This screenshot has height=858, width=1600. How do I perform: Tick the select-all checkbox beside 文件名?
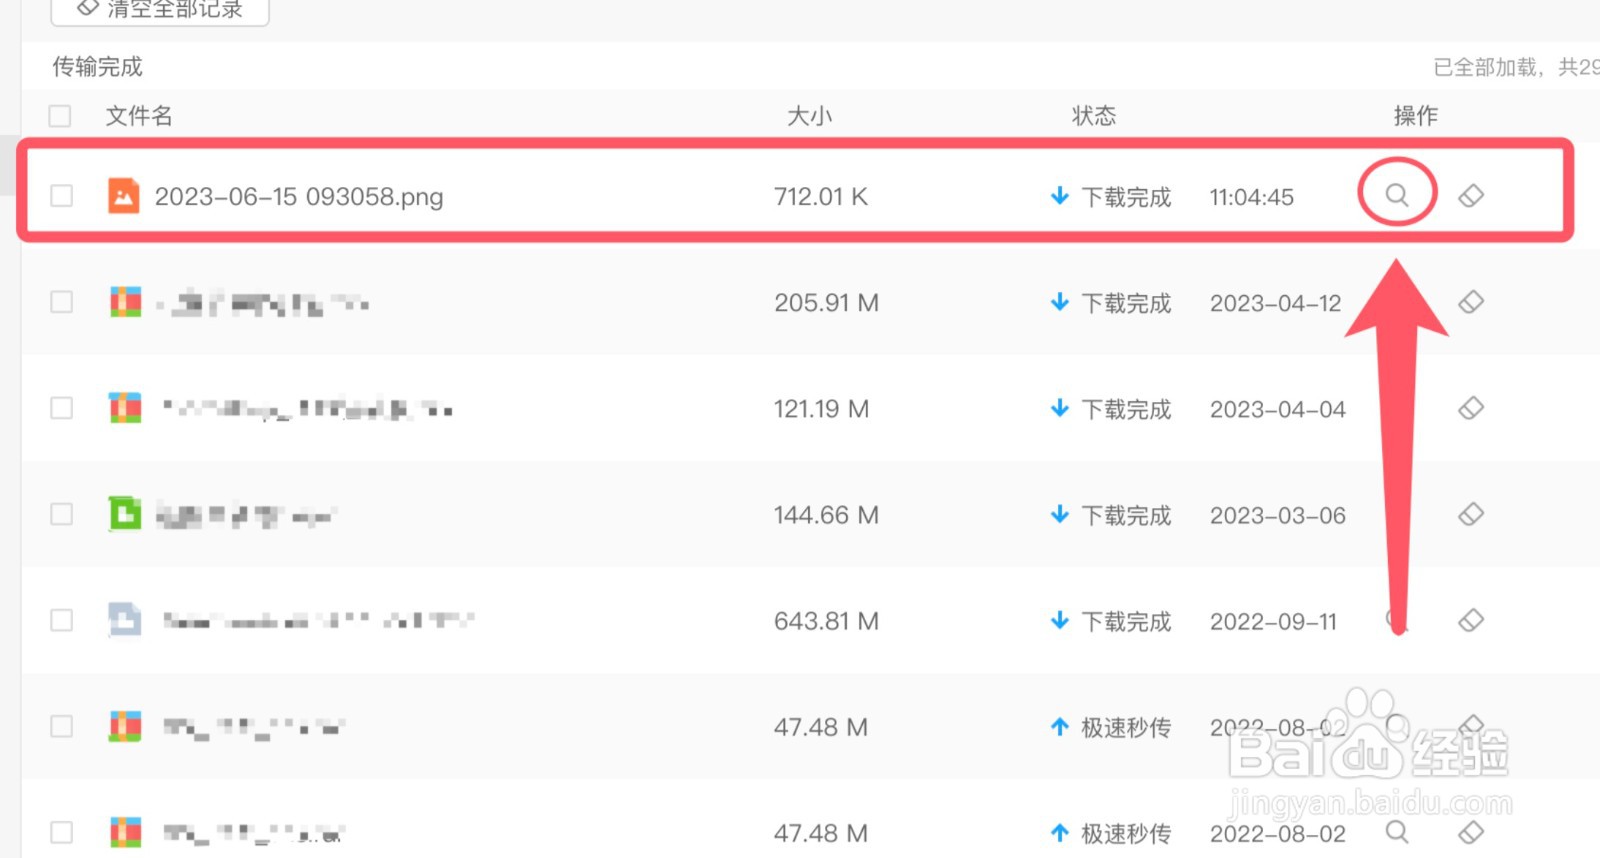tap(61, 116)
